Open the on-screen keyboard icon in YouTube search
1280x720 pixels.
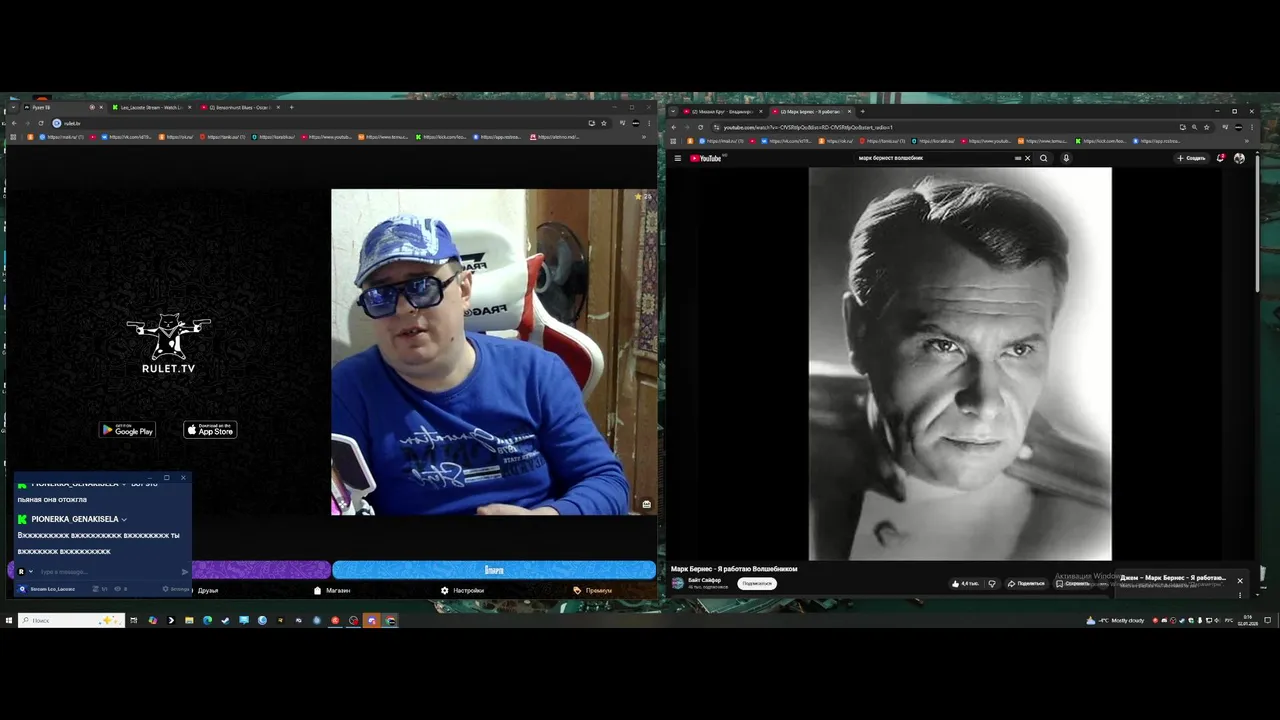[1018, 158]
